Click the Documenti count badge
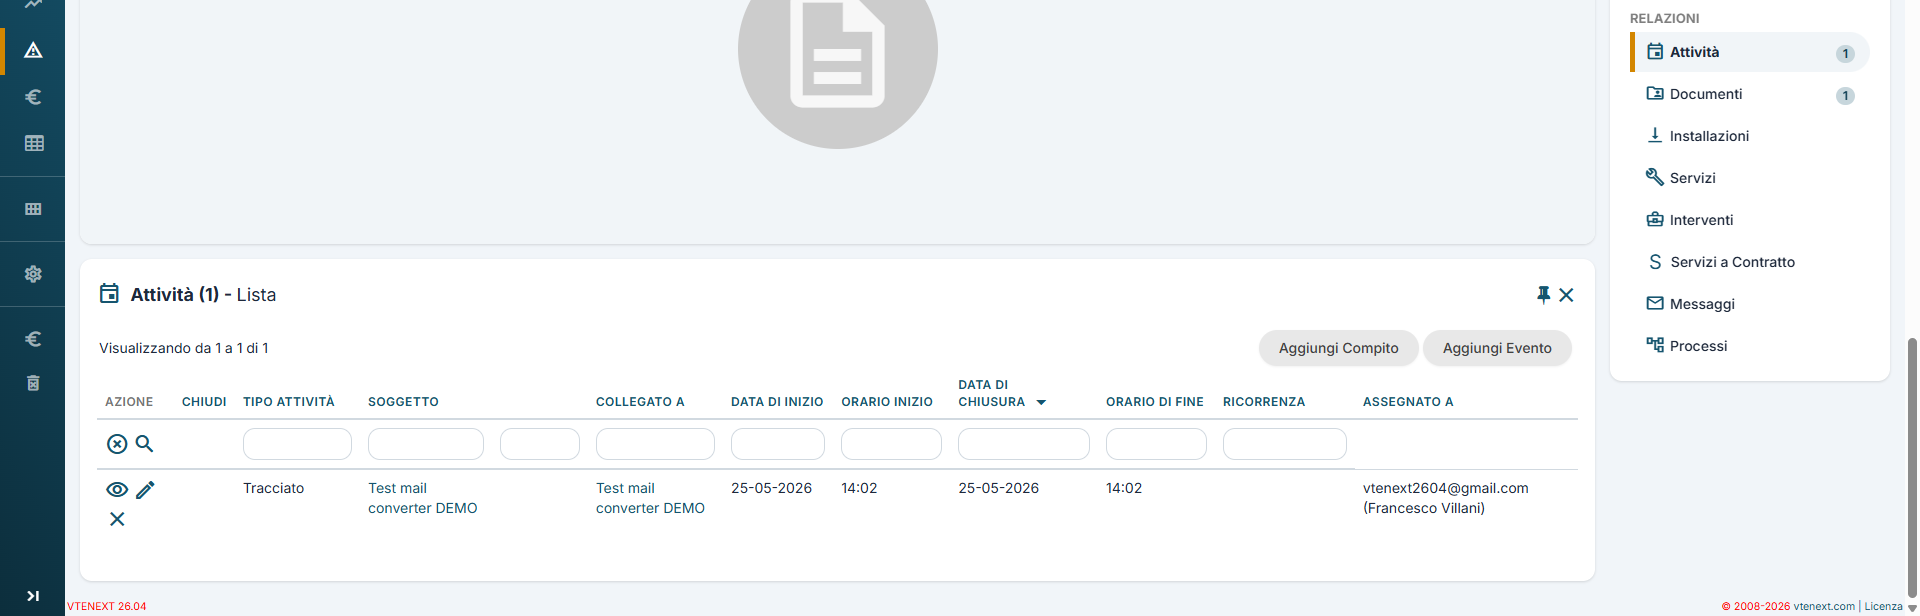 click(x=1845, y=96)
